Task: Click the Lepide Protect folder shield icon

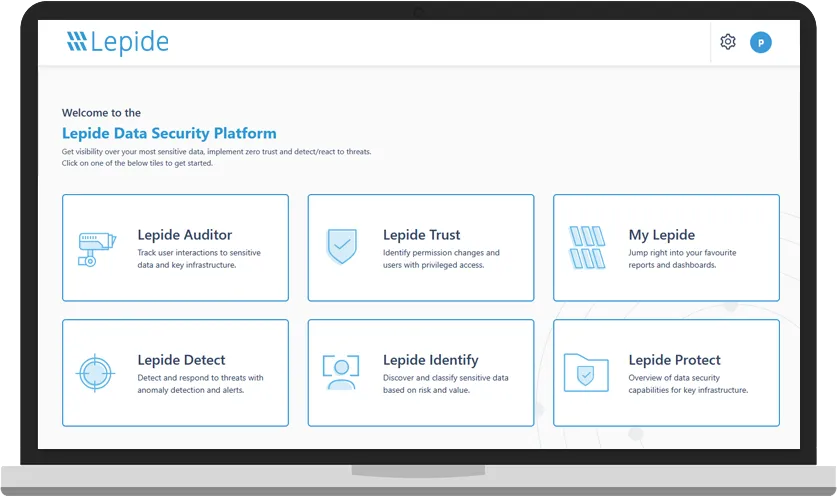Action: point(586,372)
